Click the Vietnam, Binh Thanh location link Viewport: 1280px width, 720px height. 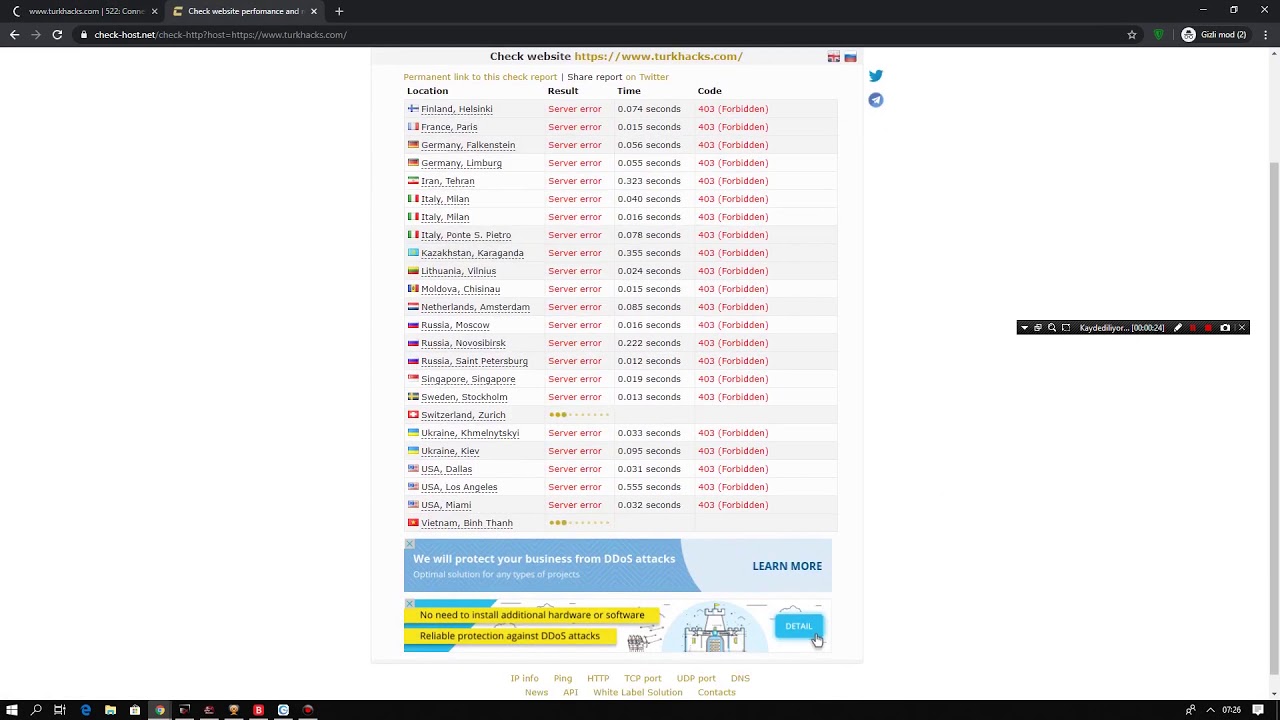pos(466,523)
